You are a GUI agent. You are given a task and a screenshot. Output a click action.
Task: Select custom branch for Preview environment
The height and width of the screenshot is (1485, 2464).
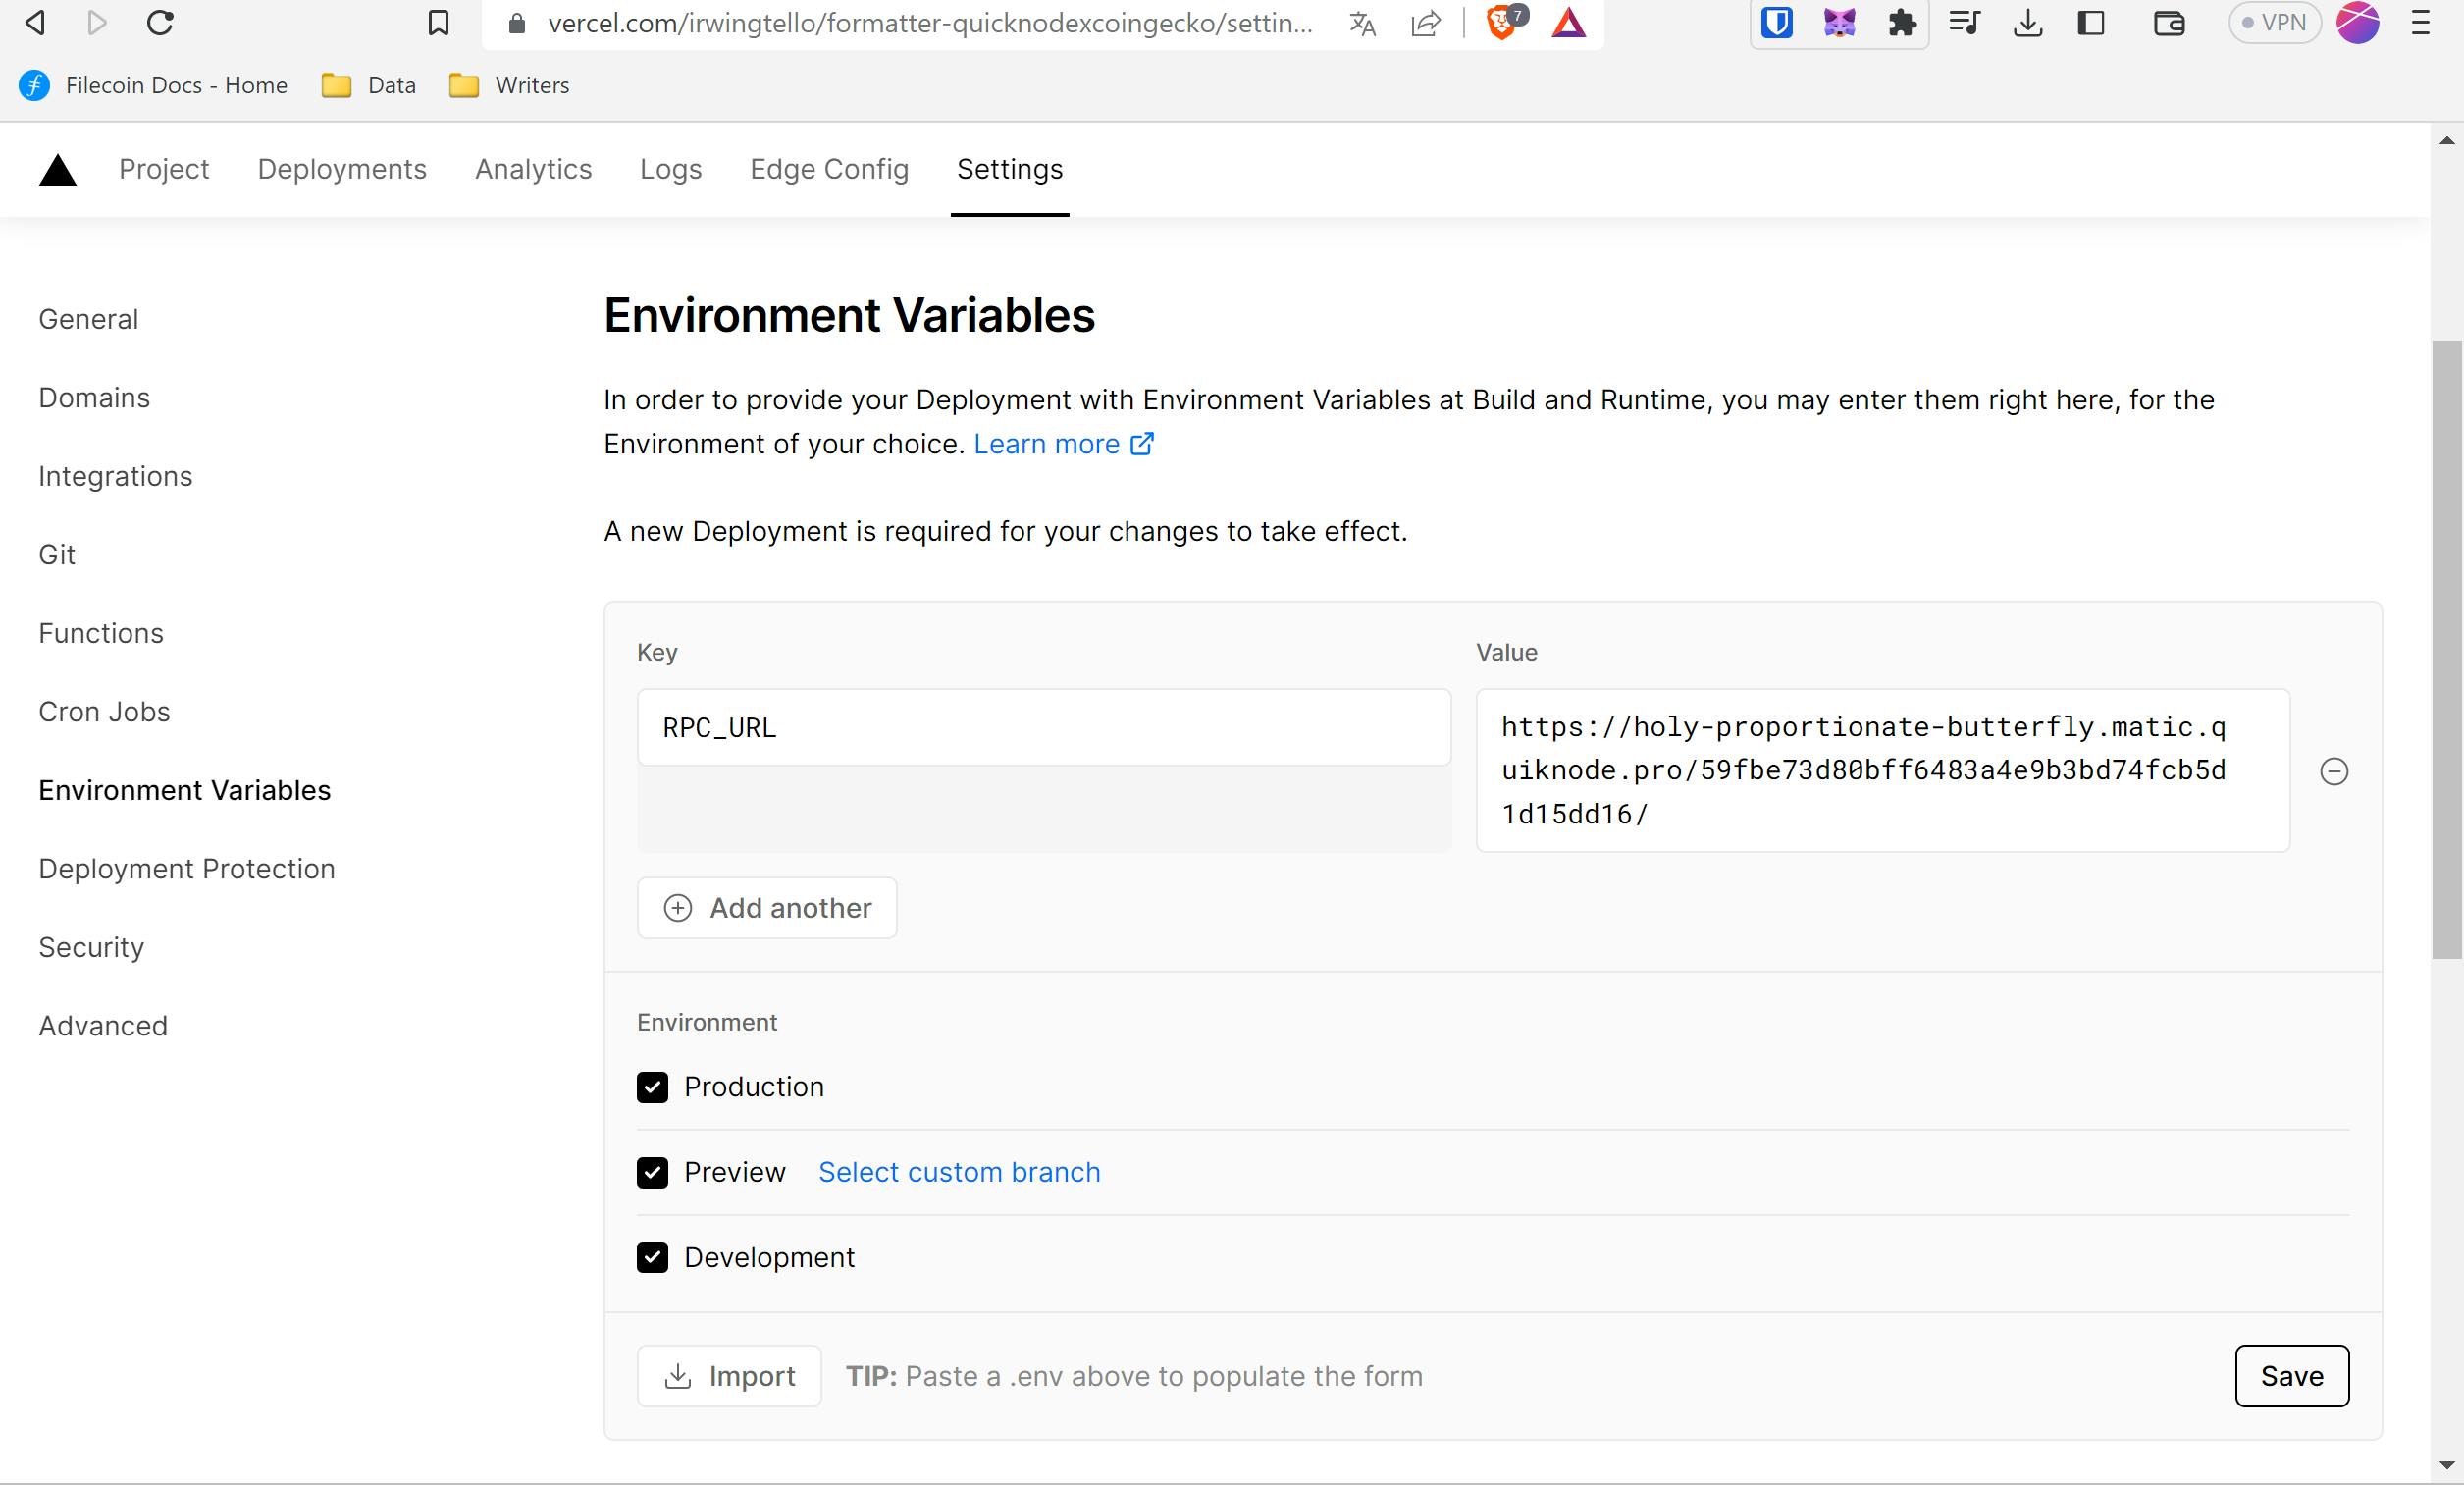pyautogui.click(x=959, y=1170)
